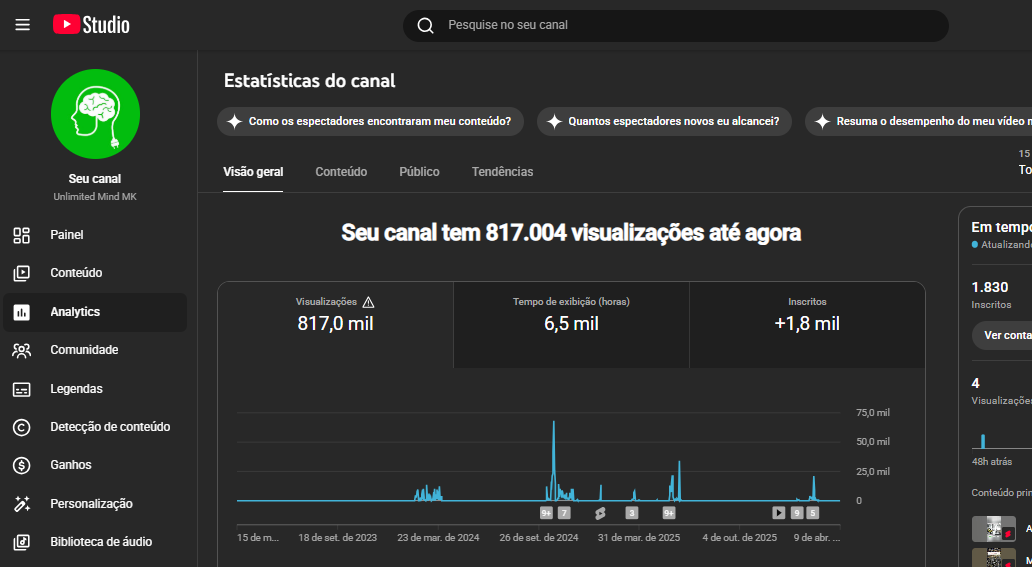Open Legendas subtitles section
This screenshot has width=1032, height=567.
tap(95, 389)
